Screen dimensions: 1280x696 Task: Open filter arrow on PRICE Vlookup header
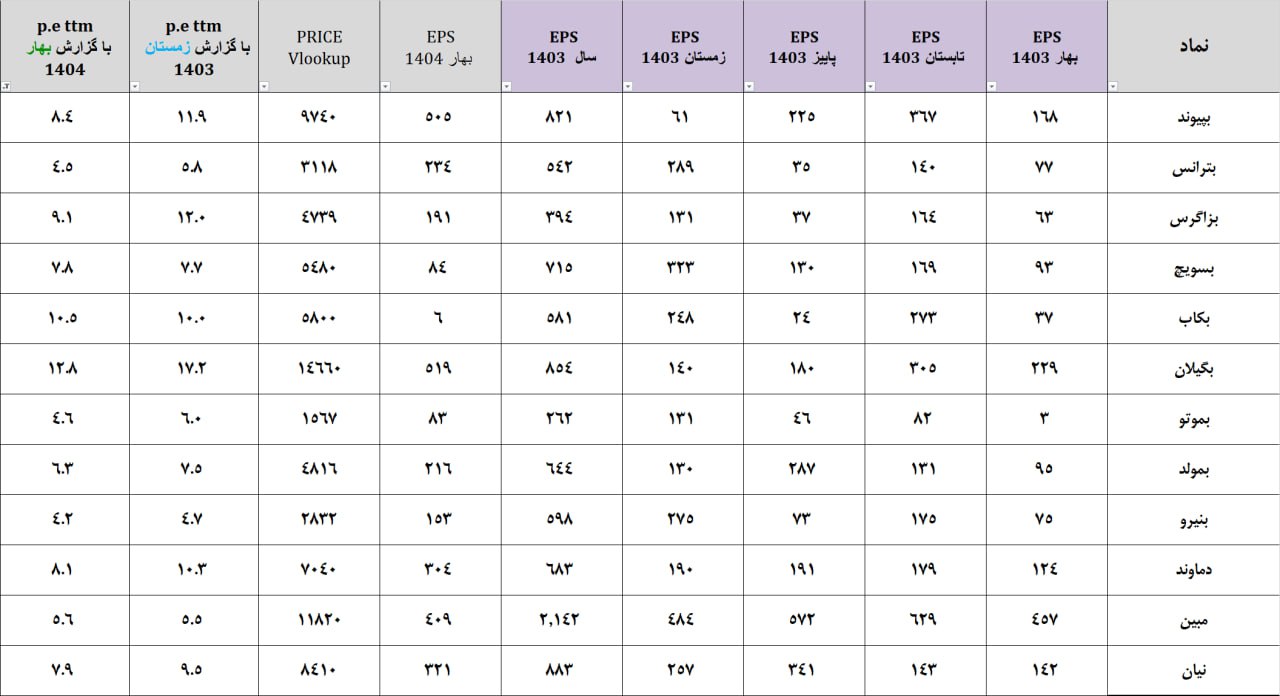coord(264,87)
